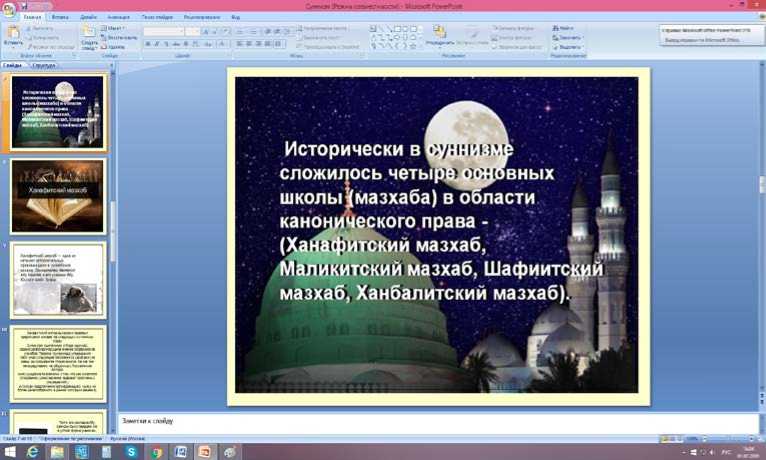Click Delete (Удалить) slide button
The height and width of the screenshot is (460, 766).
coord(113,47)
